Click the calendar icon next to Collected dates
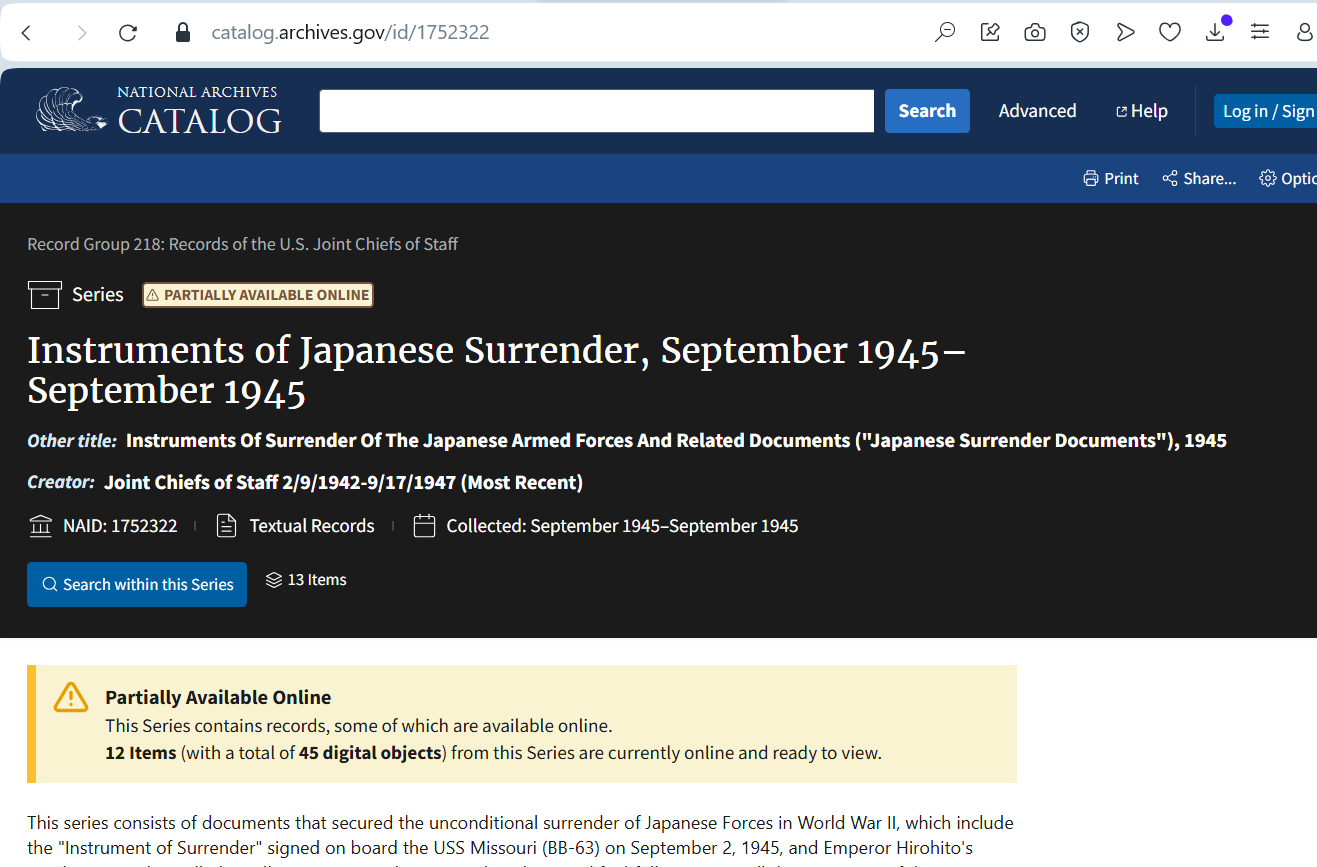Viewport: 1317px width, 867px height. (x=423, y=525)
